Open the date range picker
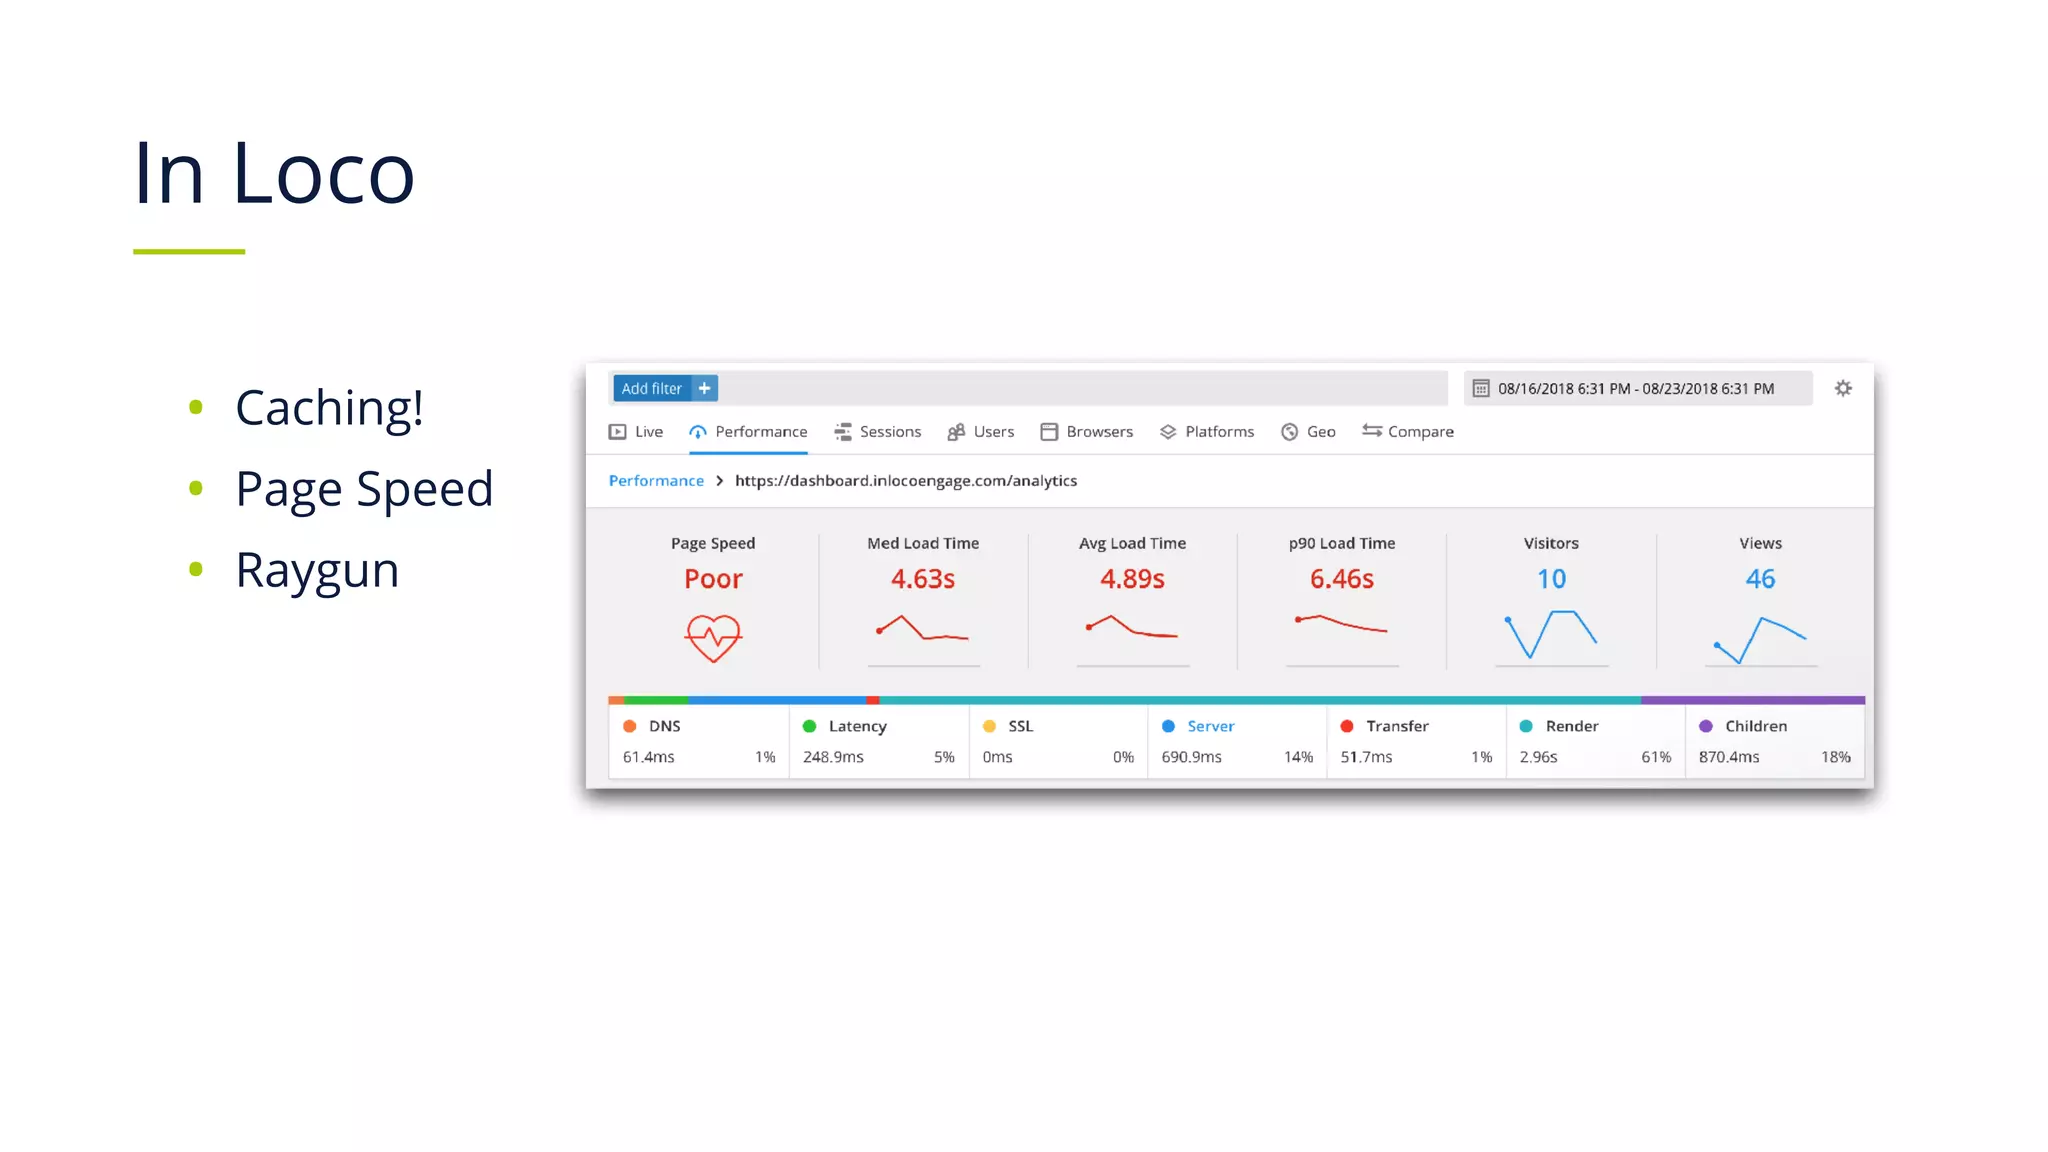Viewport: 2048px width, 1152px height. click(x=1636, y=388)
